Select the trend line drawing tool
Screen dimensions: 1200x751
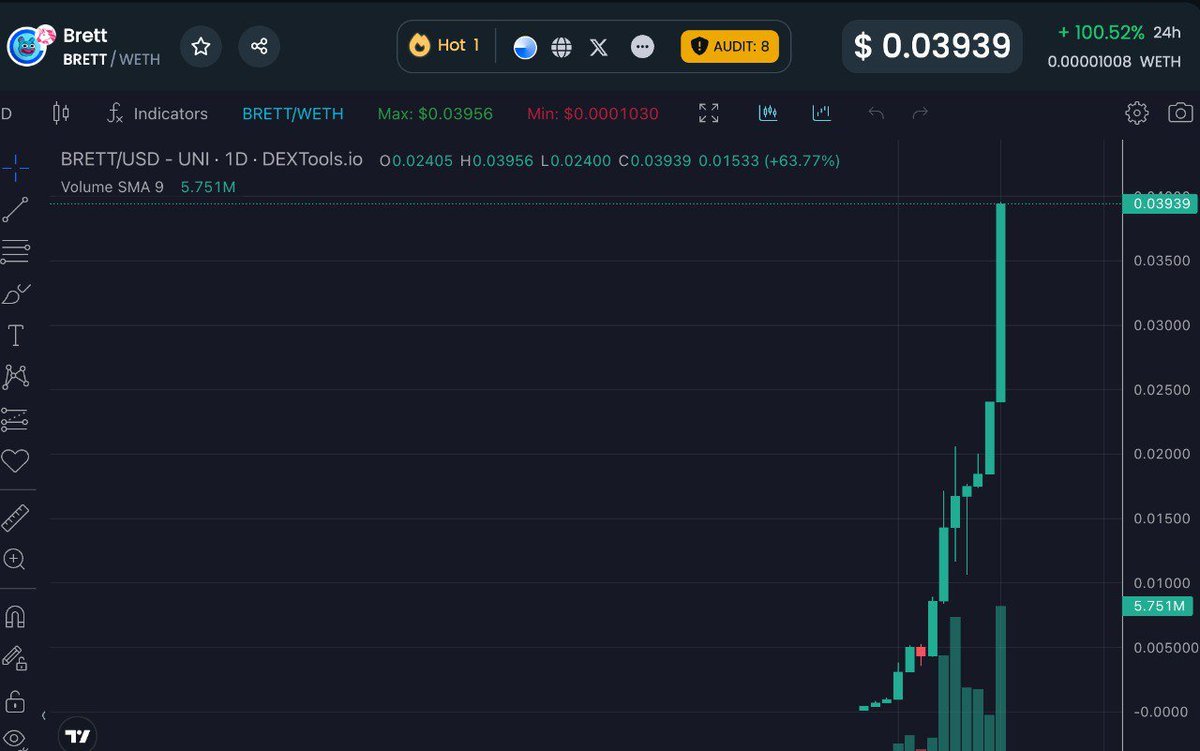[x=15, y=209]
